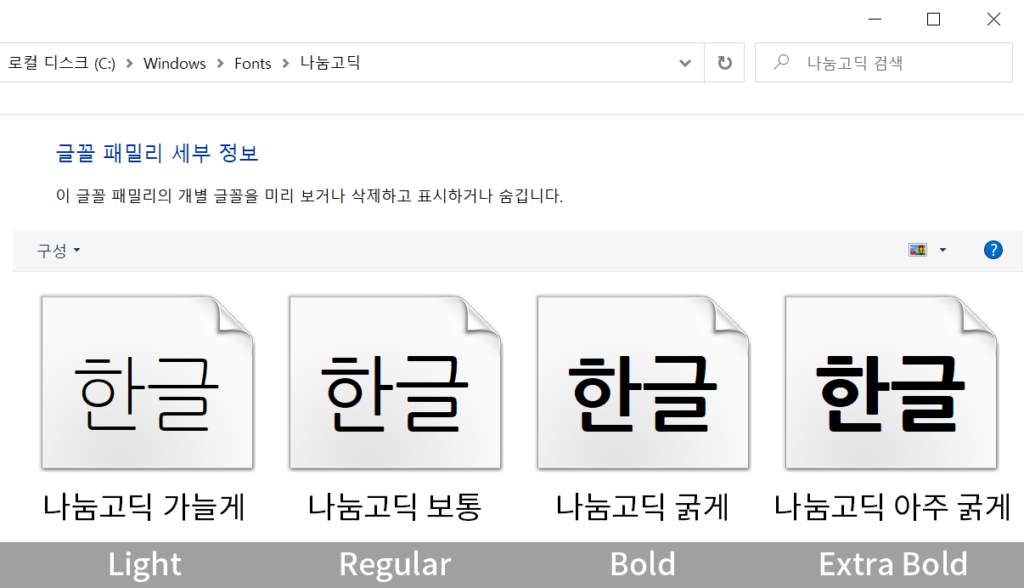Open help with the blue question mark icon

[x=993, y=250]
